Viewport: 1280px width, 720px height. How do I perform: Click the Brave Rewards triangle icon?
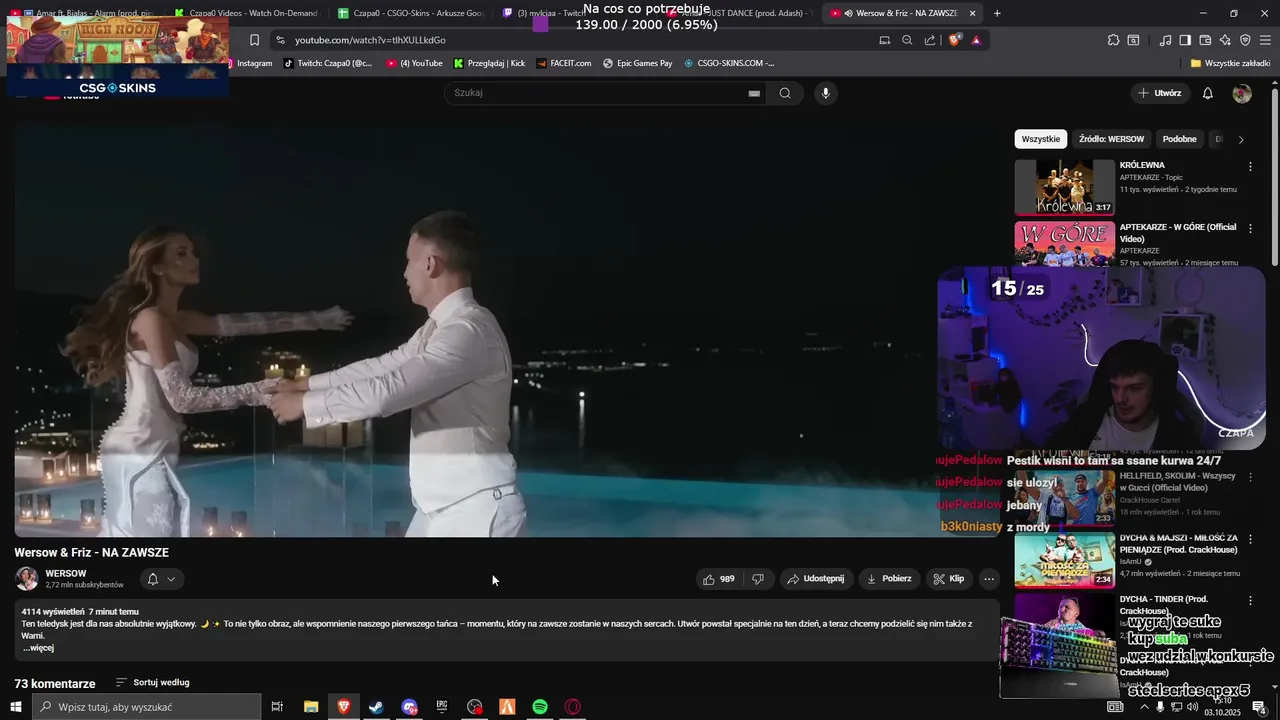pos(976,40)
